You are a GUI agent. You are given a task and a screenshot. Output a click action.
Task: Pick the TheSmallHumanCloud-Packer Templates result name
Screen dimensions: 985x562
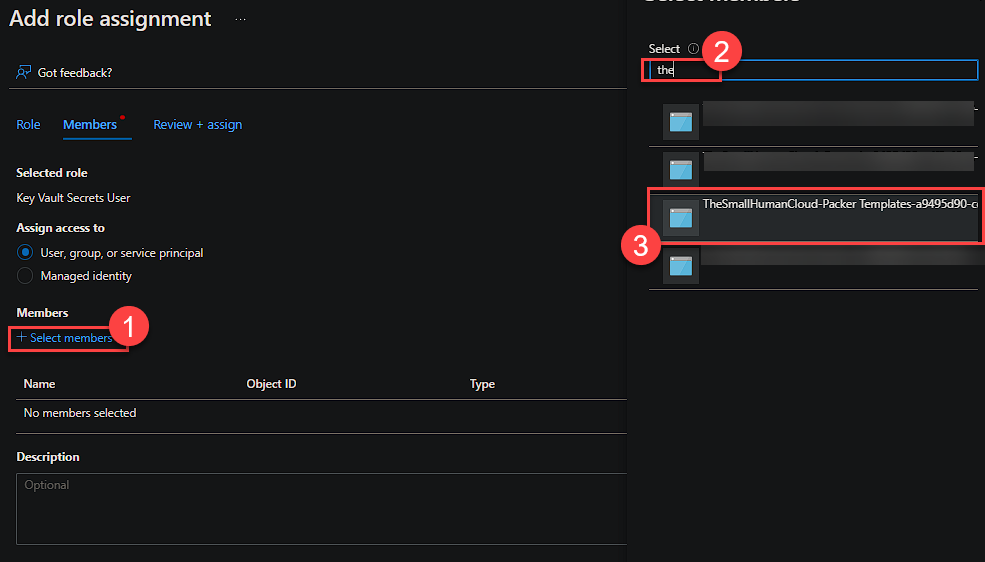tap(838, 204)
